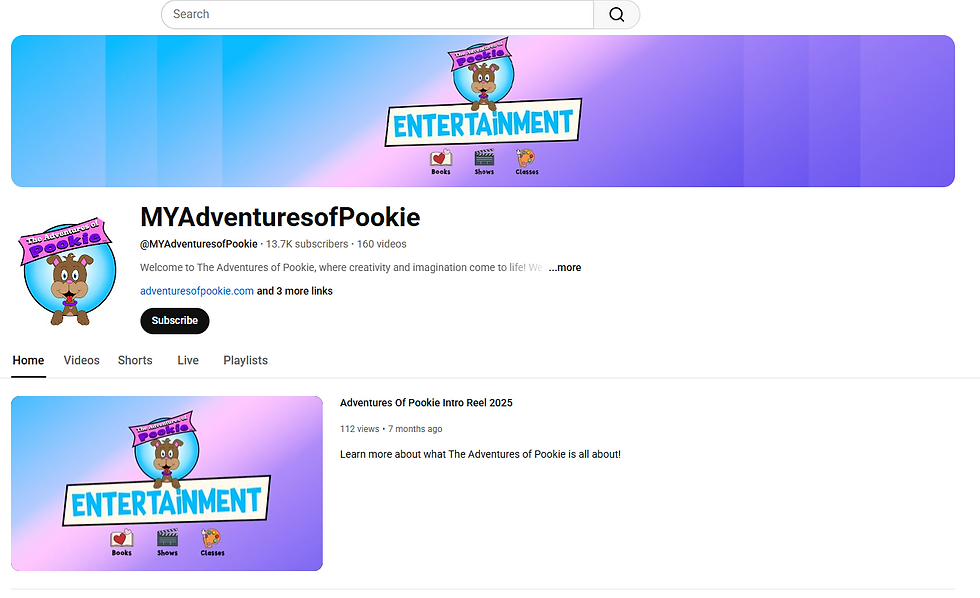Switch to the Videos tab
The image size is (980, 598).
(x=81, y=361)
